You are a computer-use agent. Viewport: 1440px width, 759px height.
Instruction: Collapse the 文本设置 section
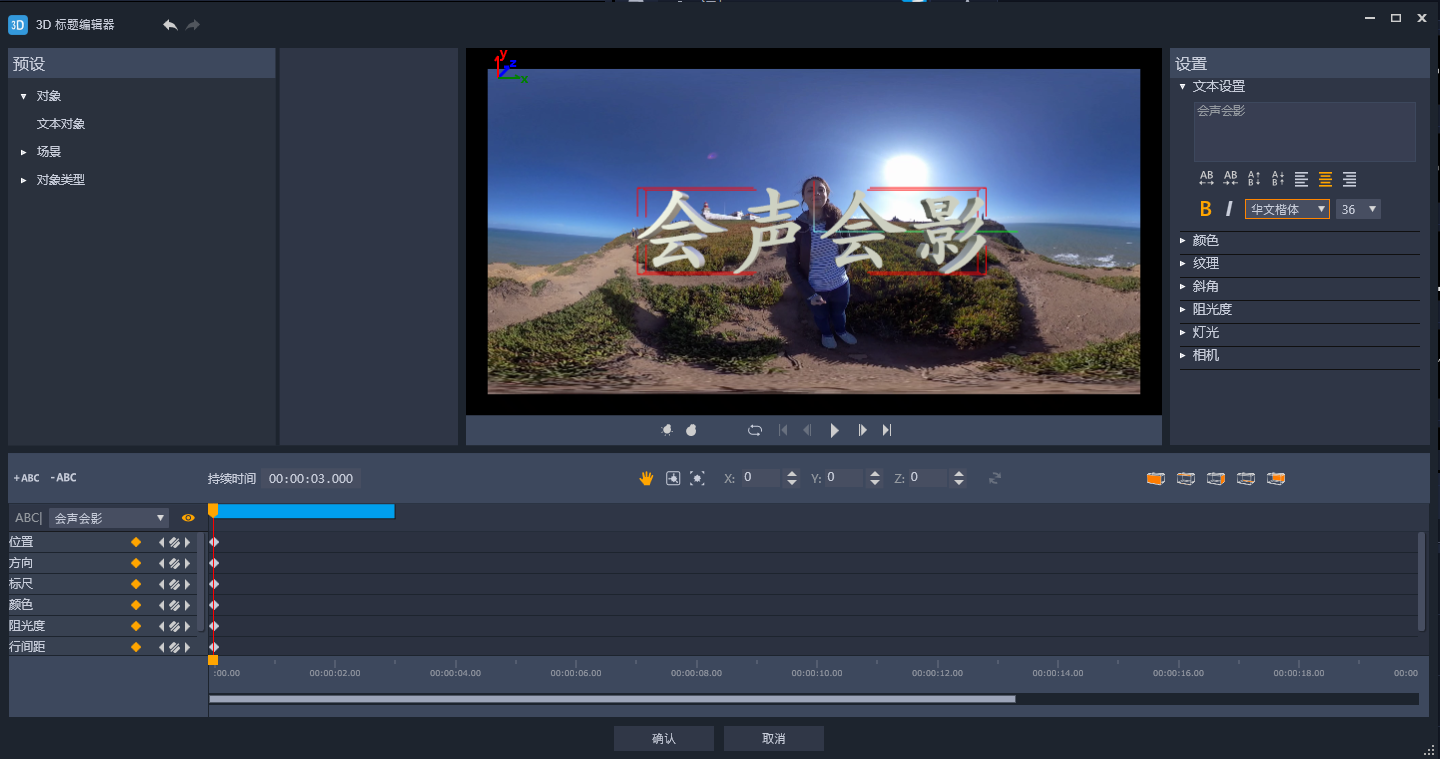coord(1182,87)
